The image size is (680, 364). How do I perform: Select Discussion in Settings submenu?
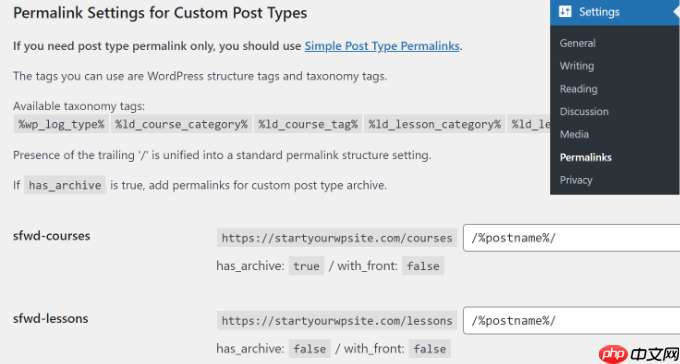584,111
